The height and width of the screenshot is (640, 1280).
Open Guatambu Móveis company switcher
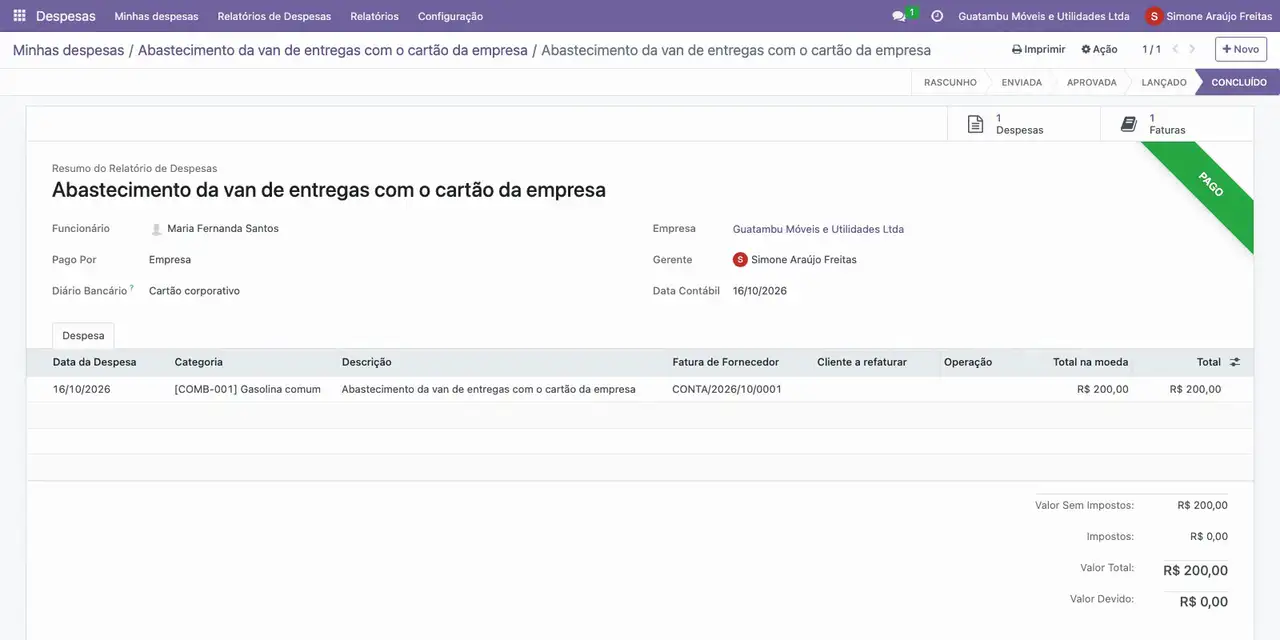[x=1043, y=16]
